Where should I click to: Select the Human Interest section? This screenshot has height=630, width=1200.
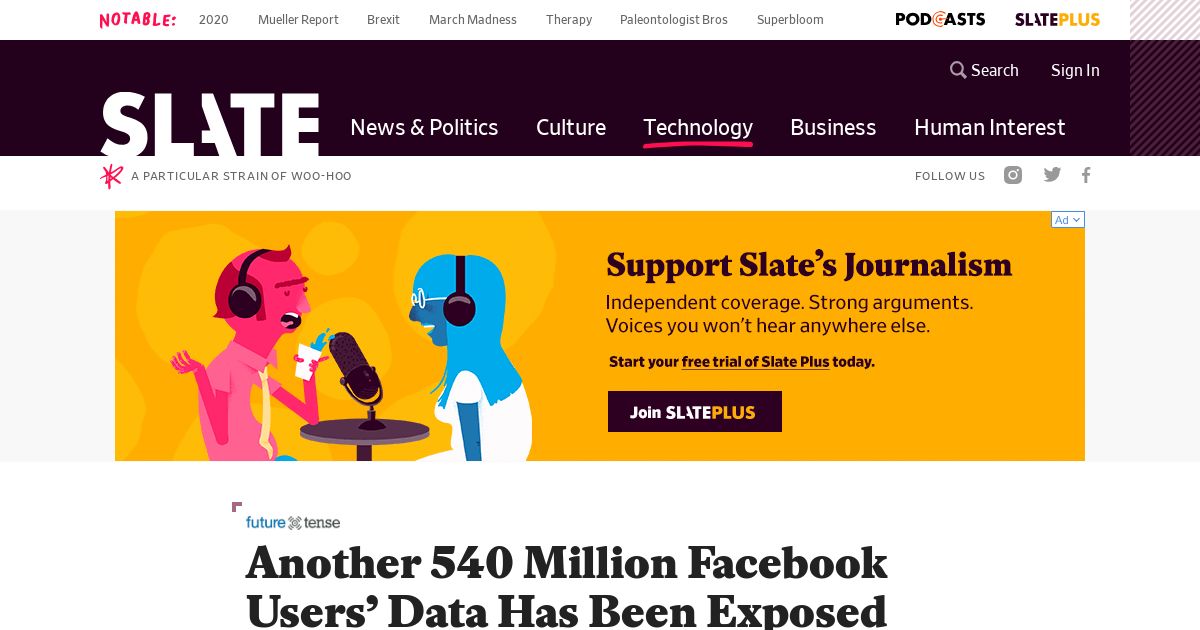990,128
